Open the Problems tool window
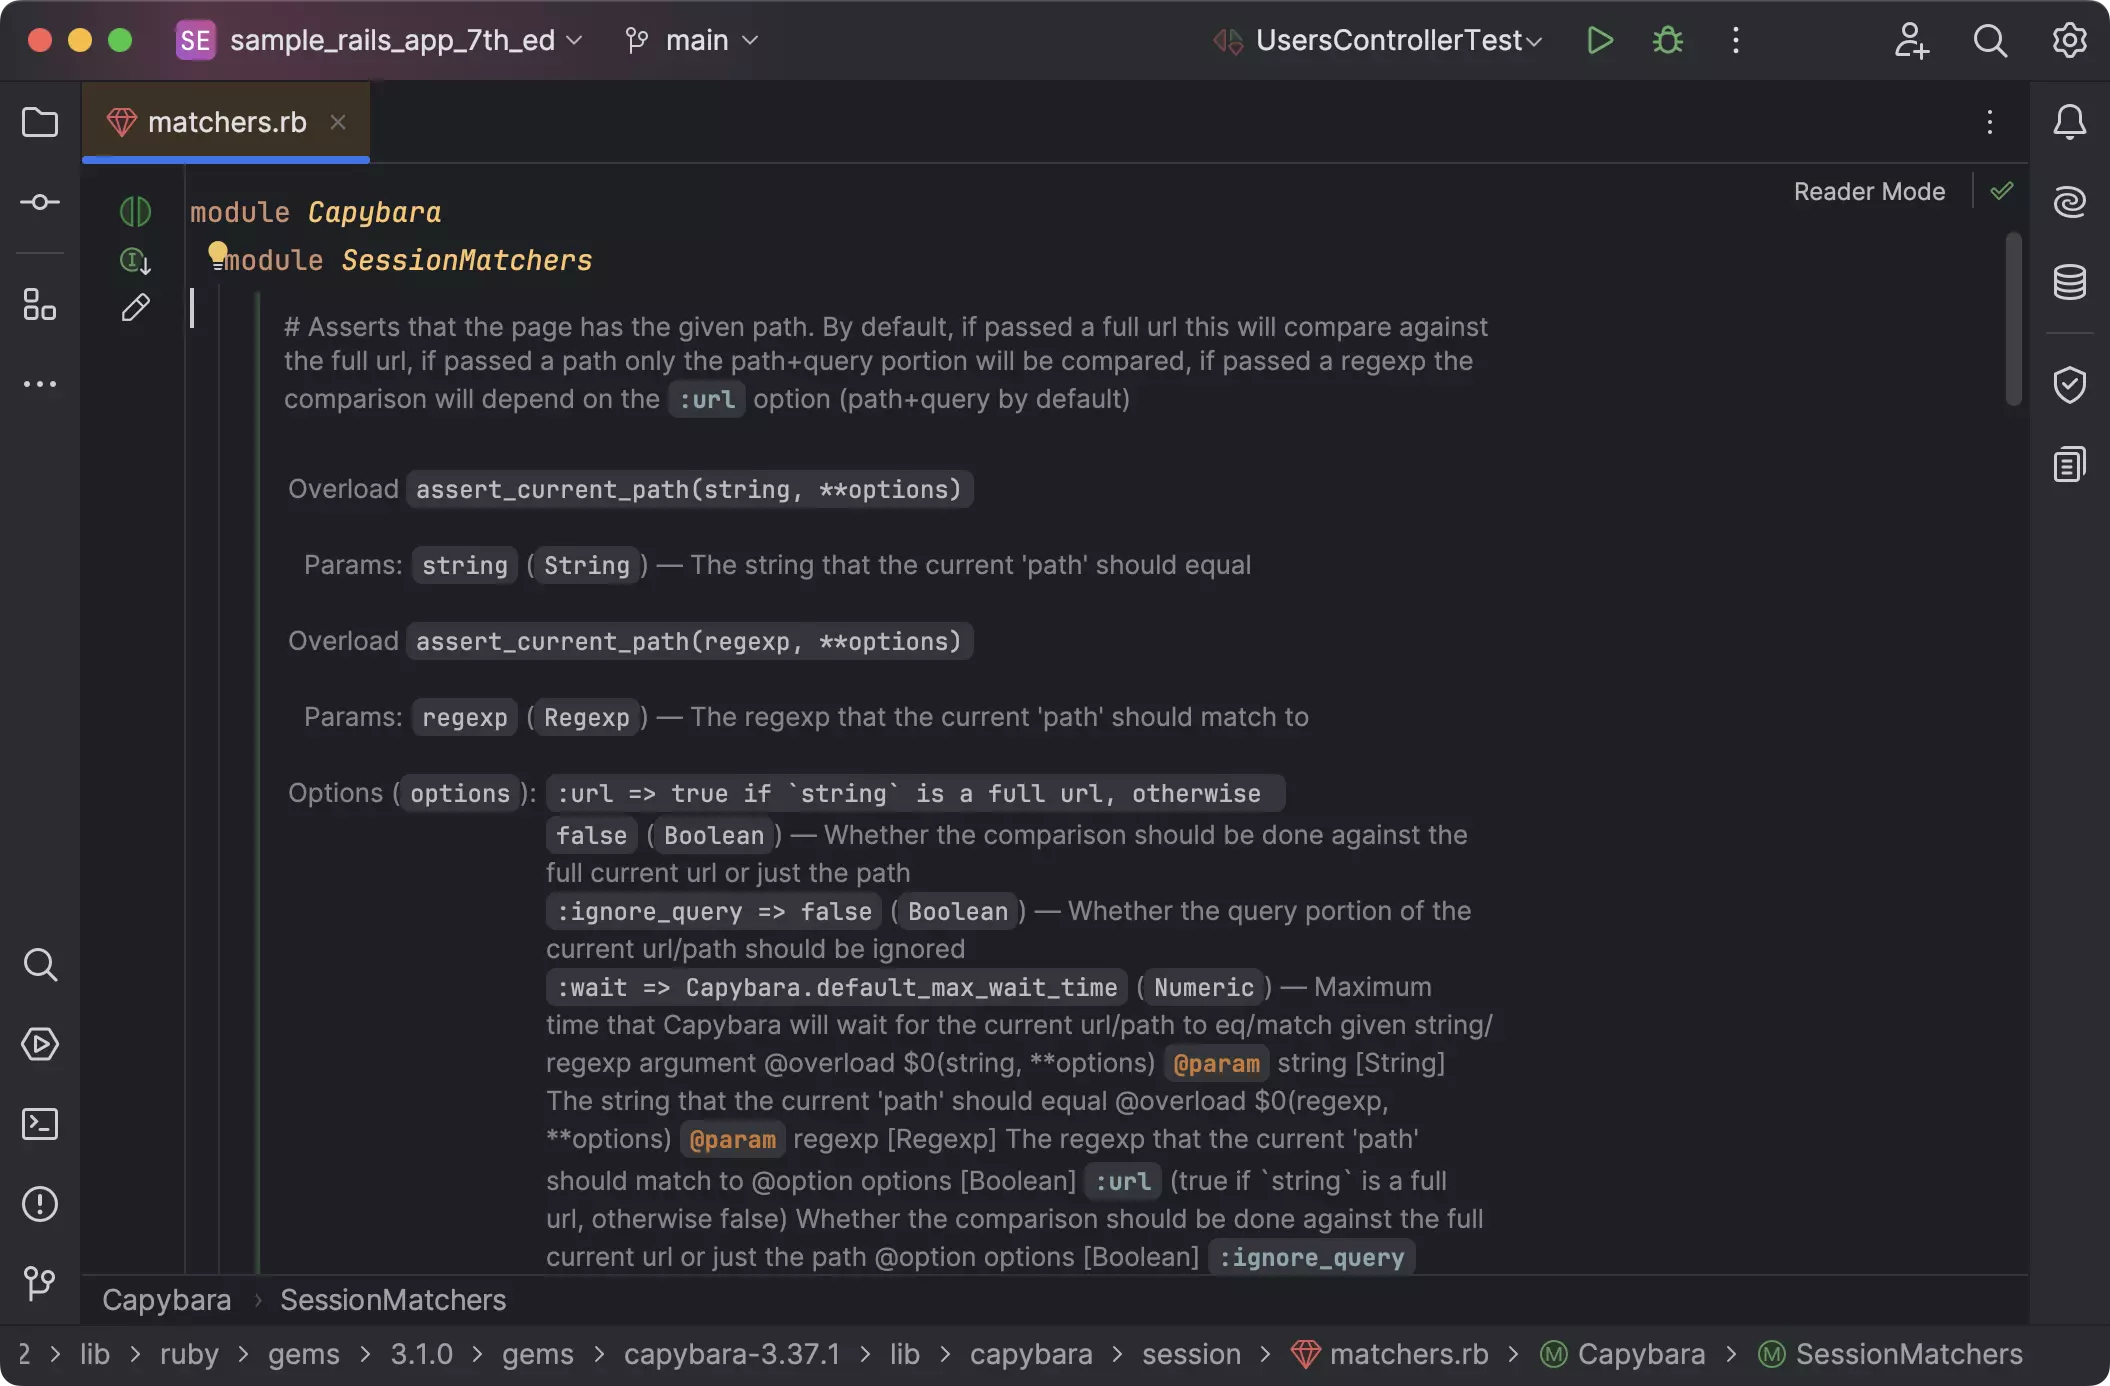Screen dimensions: 2110x1386 40,1204
